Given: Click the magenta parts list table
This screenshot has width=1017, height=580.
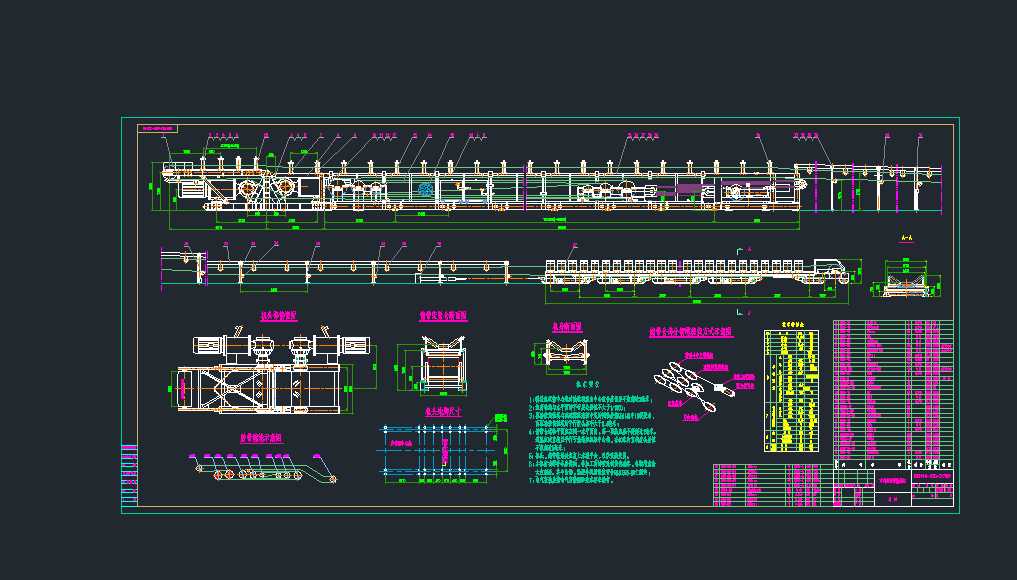Looking at the screenshot, I should [893, 390].
